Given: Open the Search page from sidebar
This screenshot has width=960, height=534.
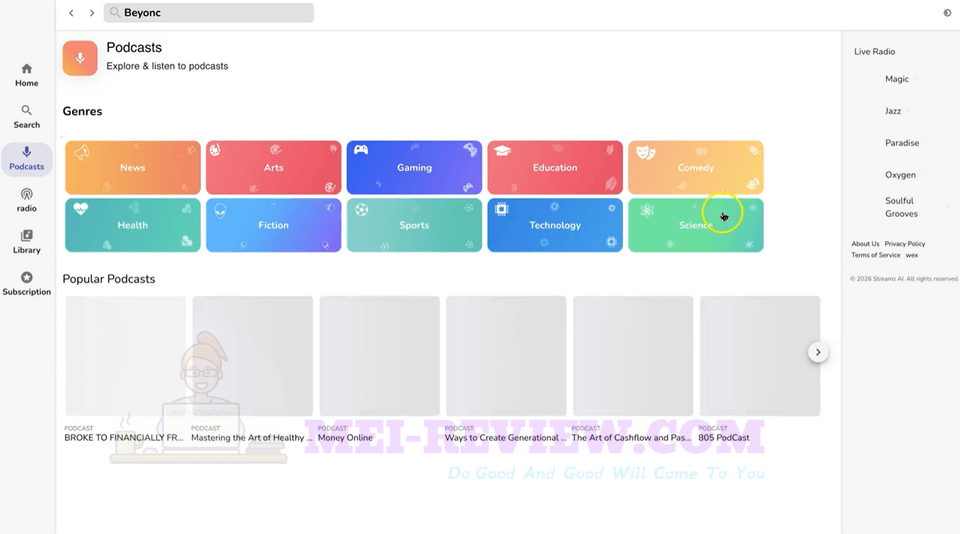Looking at the screenshot, I should [26, 117].
